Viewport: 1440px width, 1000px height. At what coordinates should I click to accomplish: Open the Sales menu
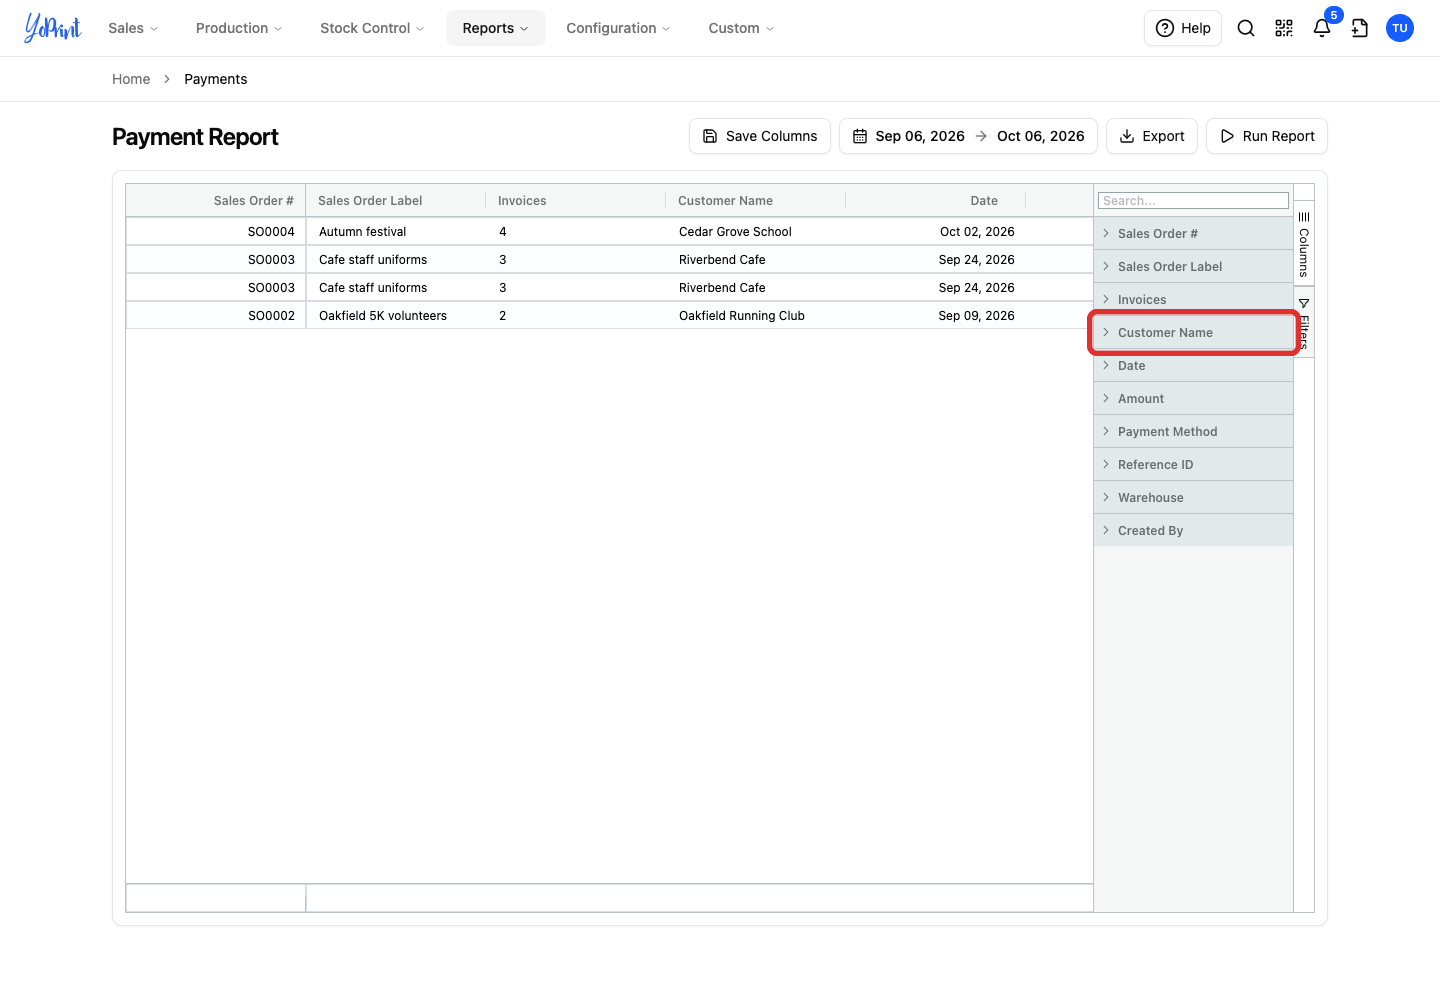tap(133, 28)
